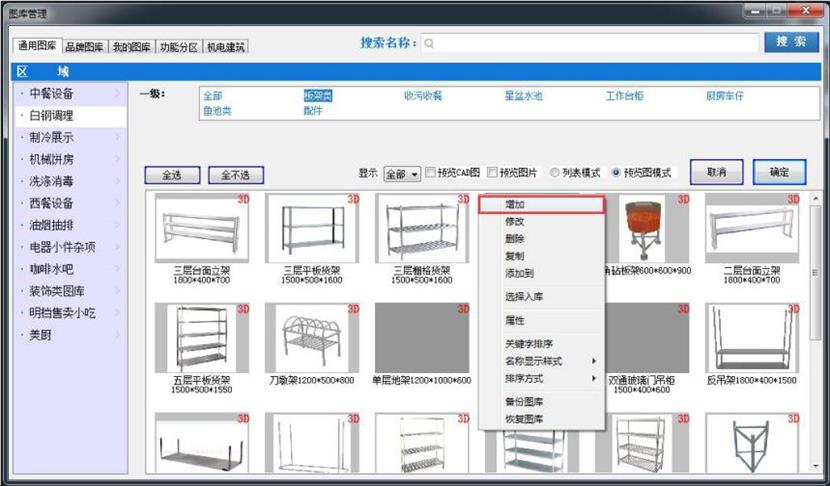The width and height of the screenshot is (830, 486).
Task: Select 咖啡水吧 in the region list
Action: [70, 269]
